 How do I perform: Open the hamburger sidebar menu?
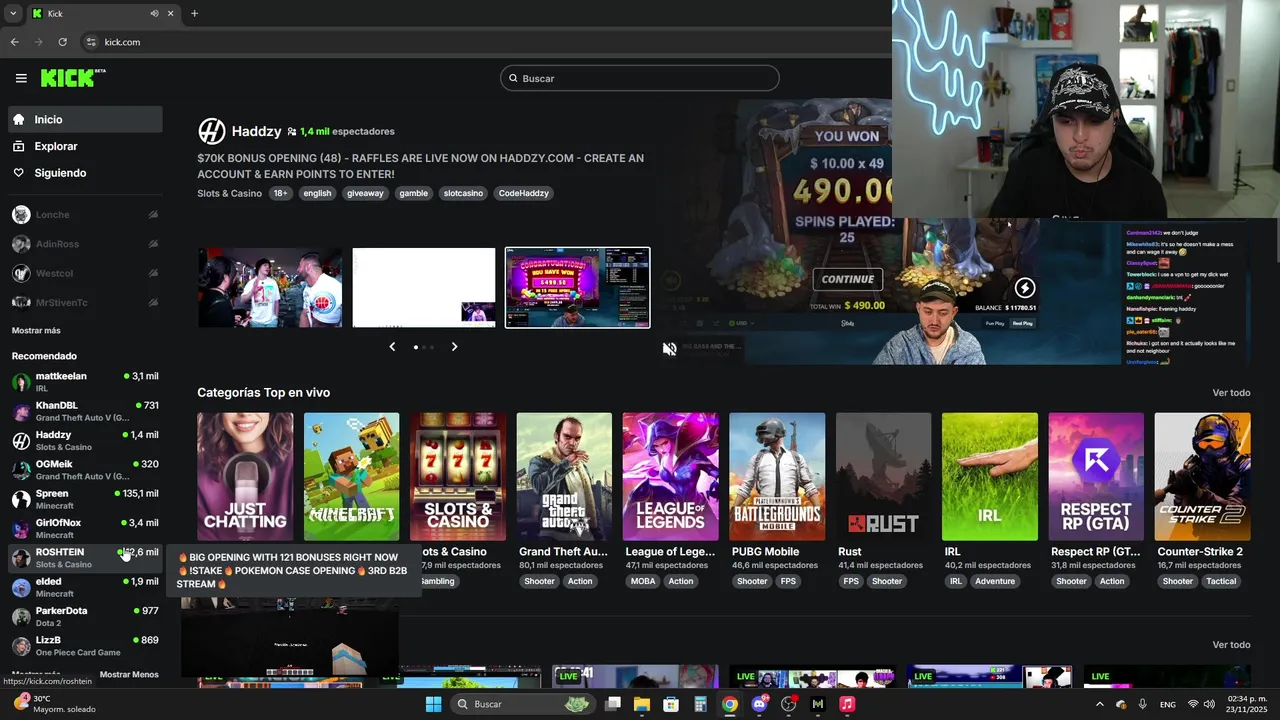21,78
